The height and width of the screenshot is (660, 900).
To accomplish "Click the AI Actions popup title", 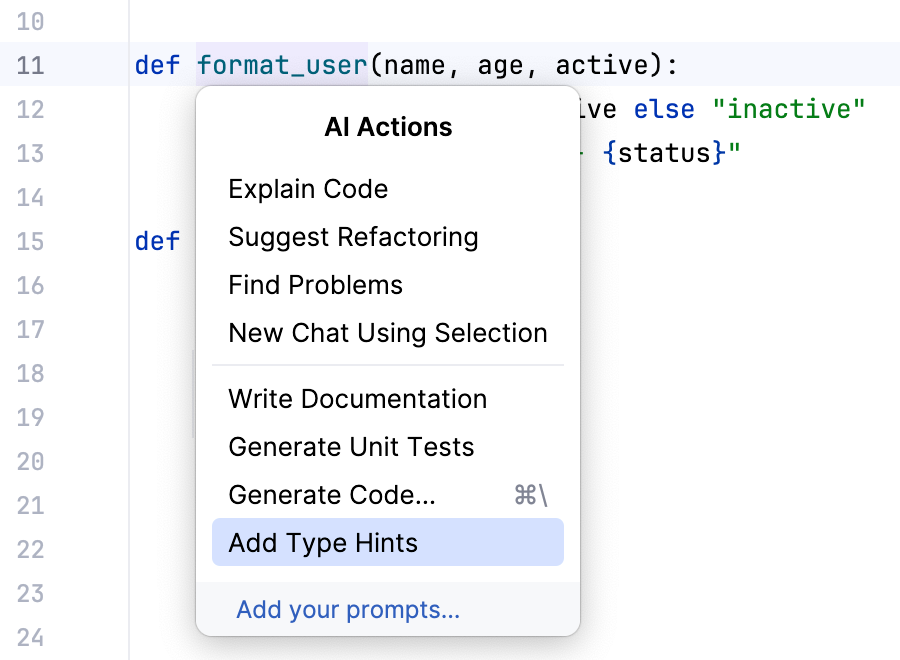I will coord(387,127).
